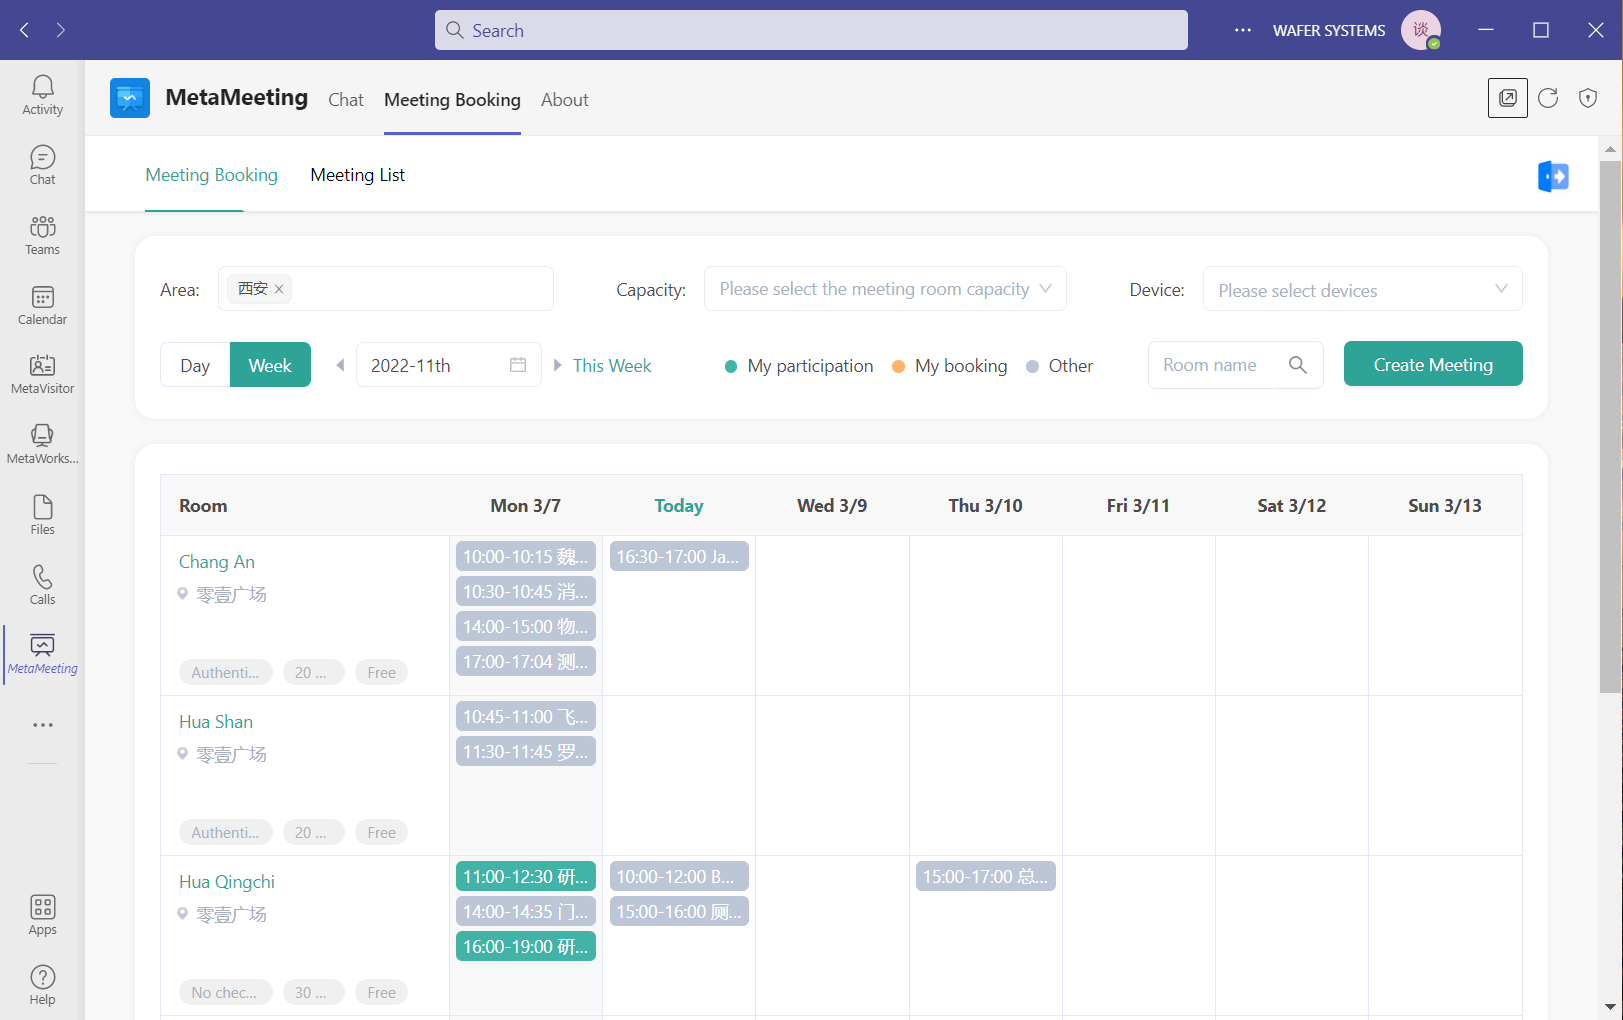Launch the MetaVisitor app
The image size is (1623, 1020).
pyautogui.click(x=42, y=374)
